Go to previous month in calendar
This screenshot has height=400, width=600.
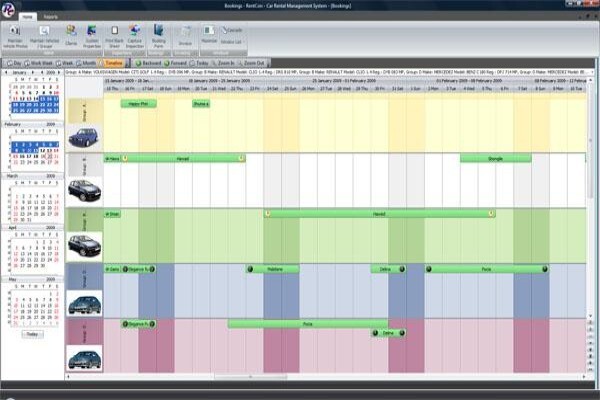point(6,72)
